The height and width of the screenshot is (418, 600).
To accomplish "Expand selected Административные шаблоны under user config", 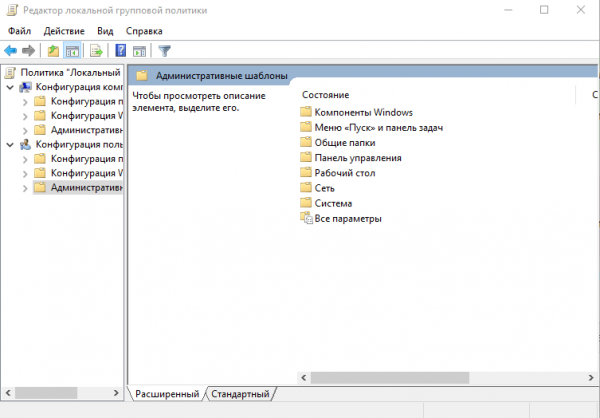I will click(x=25, y=188).
